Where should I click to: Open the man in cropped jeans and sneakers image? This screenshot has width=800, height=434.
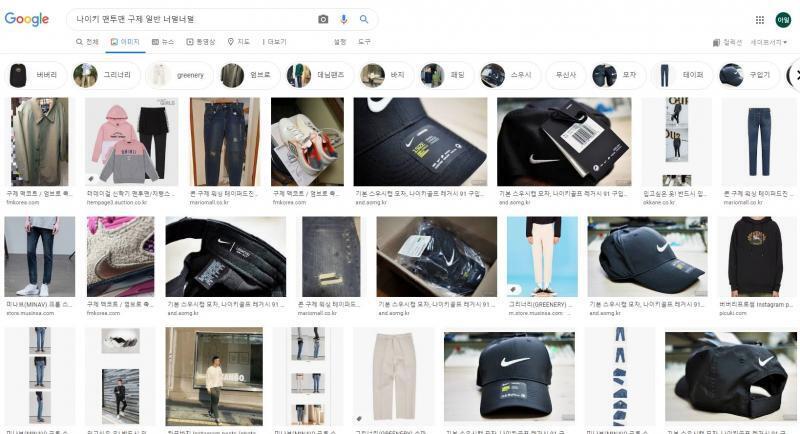[x=40, y=257]
